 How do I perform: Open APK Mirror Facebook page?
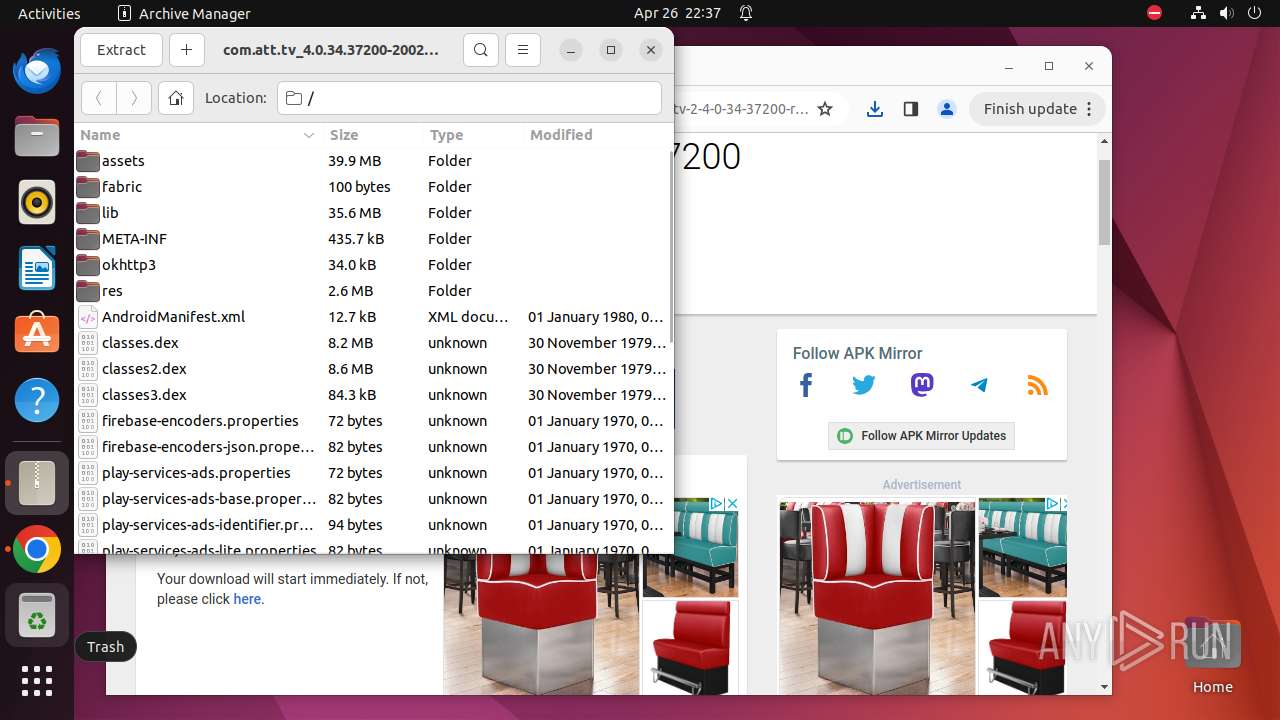click(x=806, y=385)
